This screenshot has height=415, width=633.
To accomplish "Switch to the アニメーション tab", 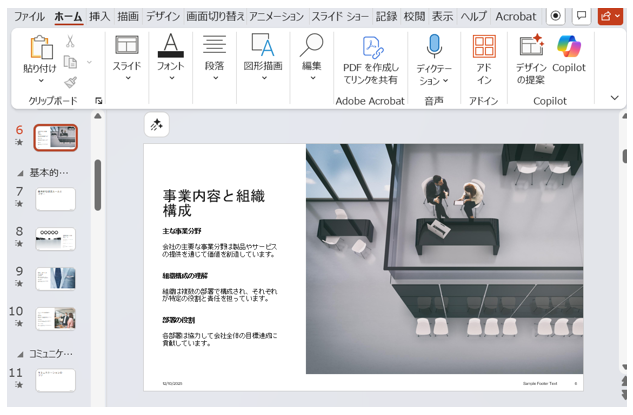I will point(276,17).
